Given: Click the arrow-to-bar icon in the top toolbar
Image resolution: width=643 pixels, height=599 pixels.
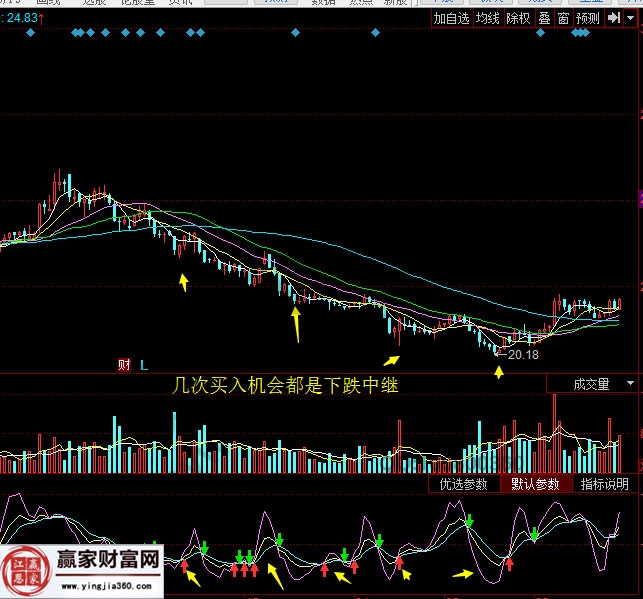Looking at the screenshot, I should pyautogui.click(x=614, y=18).
